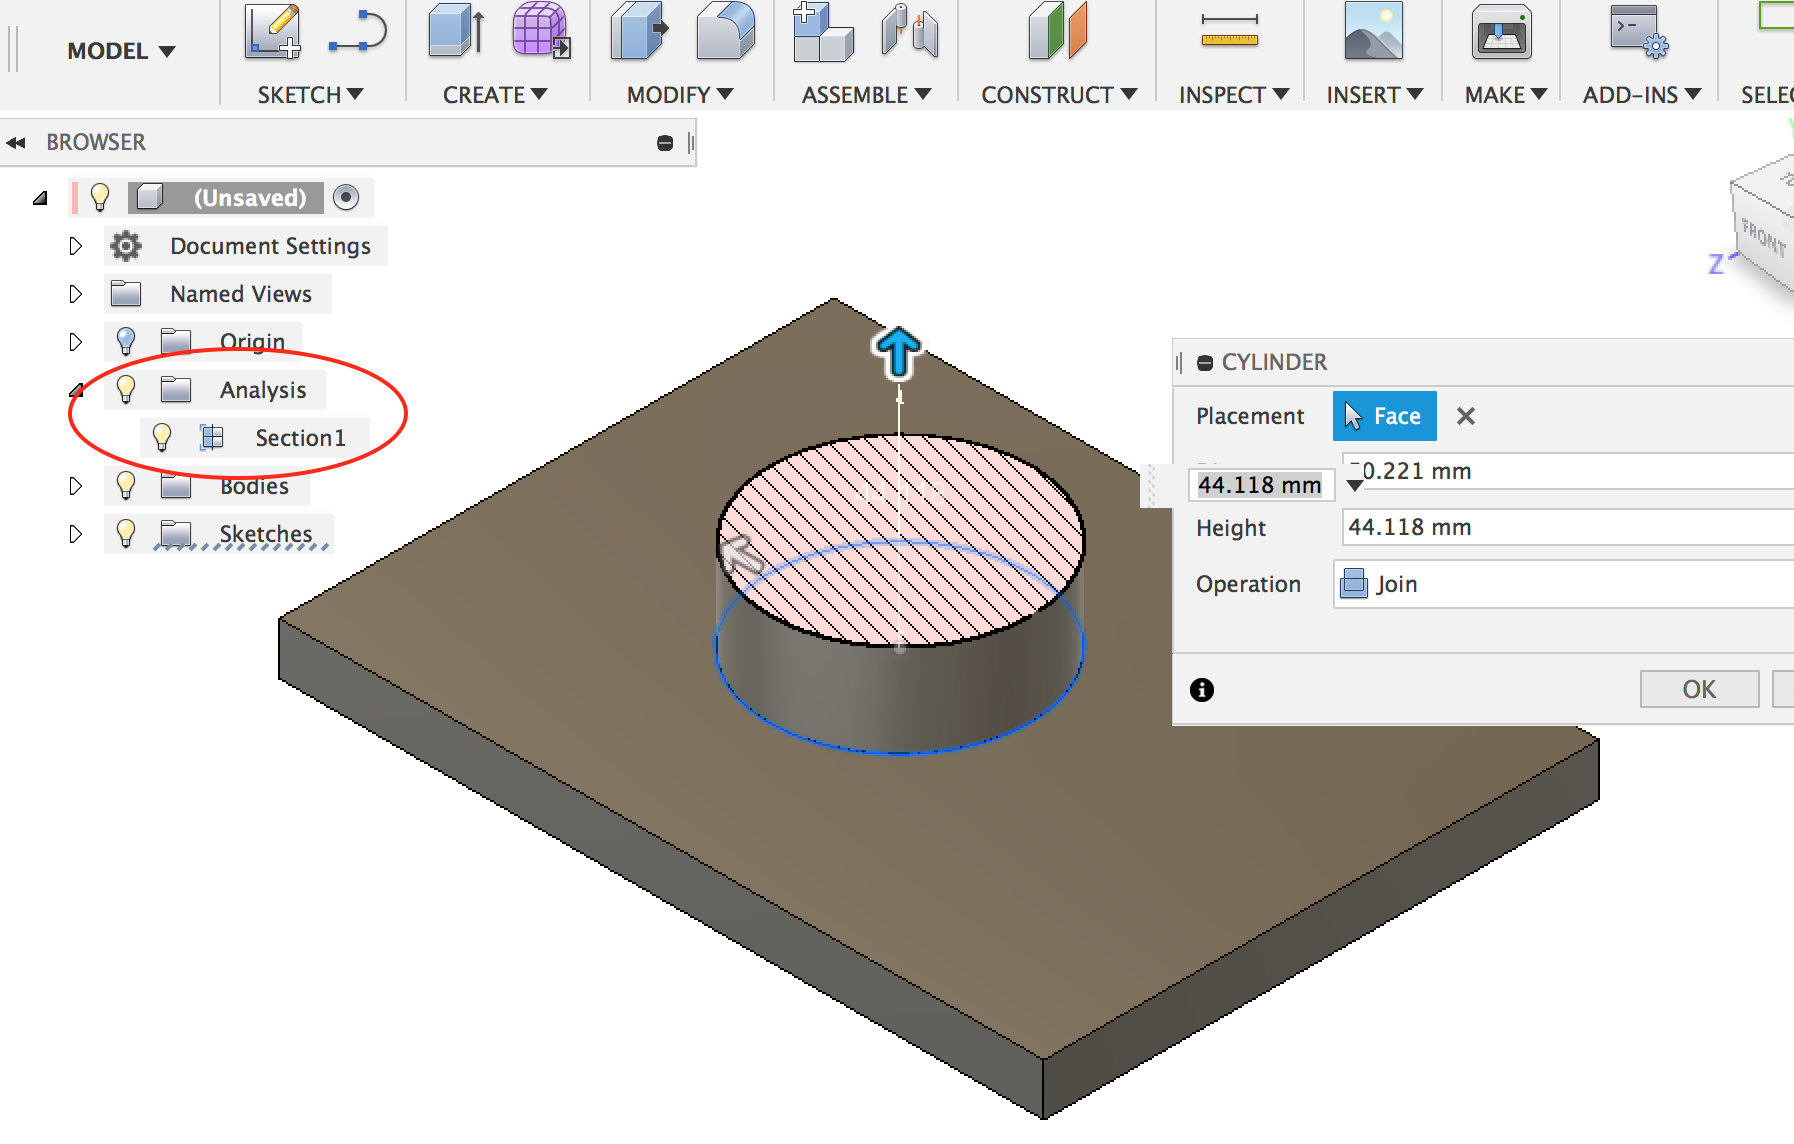This screenshot has width=1794, height=1144.
Task: Open the Create Form sculpt icon
Action: 541,30
